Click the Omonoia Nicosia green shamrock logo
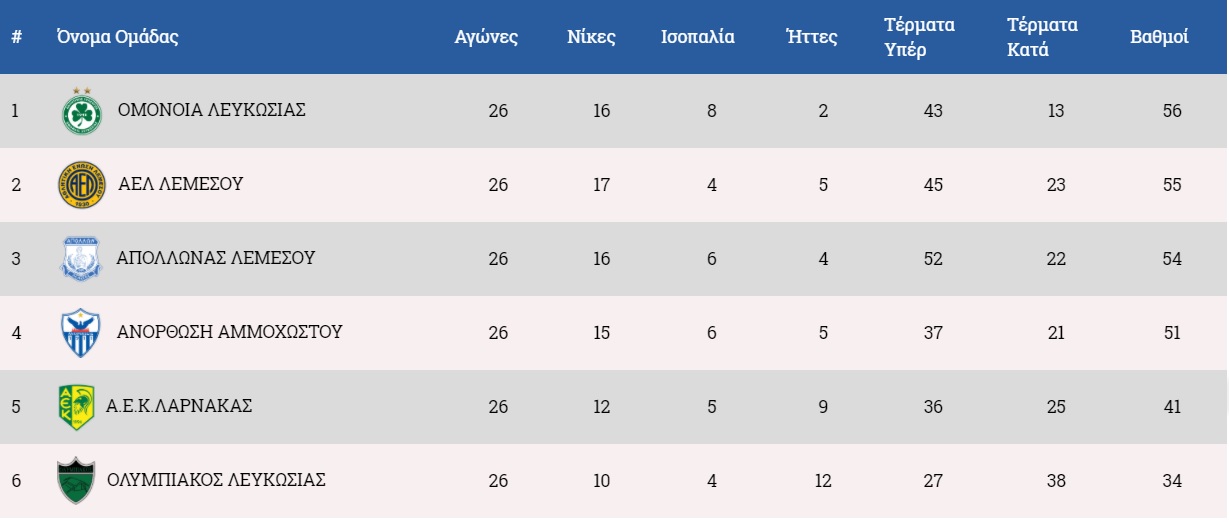 (81, 111)
